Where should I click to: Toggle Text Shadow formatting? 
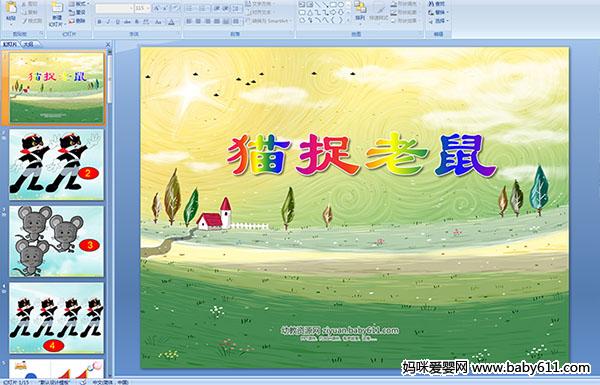click(136, 22)
